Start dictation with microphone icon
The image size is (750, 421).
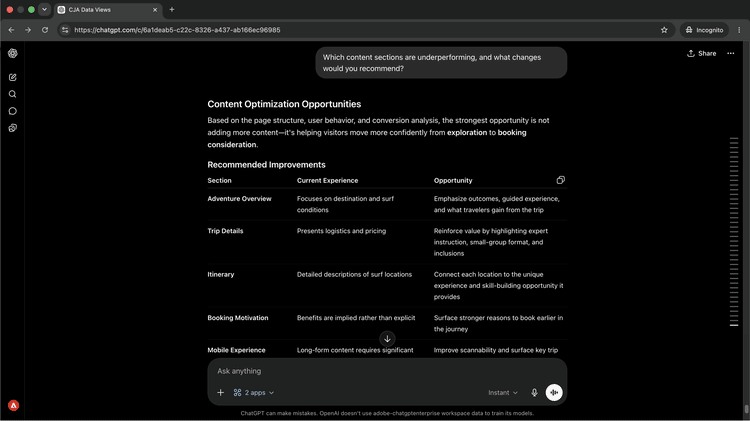pos(534,393)
